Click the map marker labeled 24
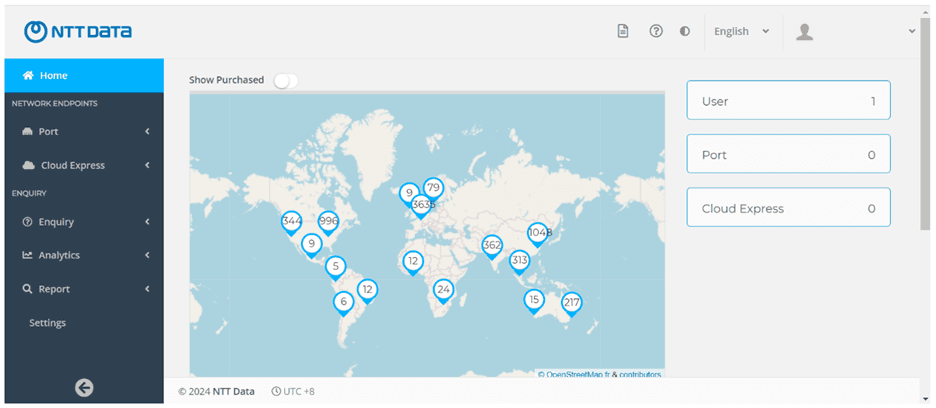This screenshot has height=408, width=936. pyautogui.click(x=443, y=292)
